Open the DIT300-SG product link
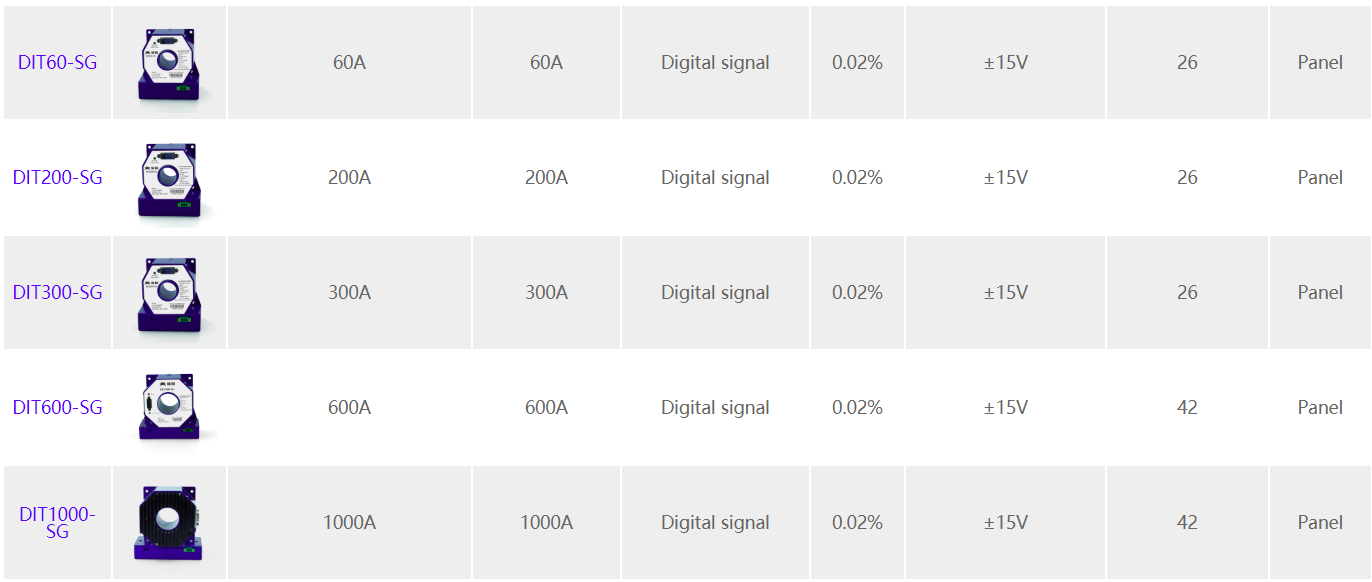 tap(57, 292)
